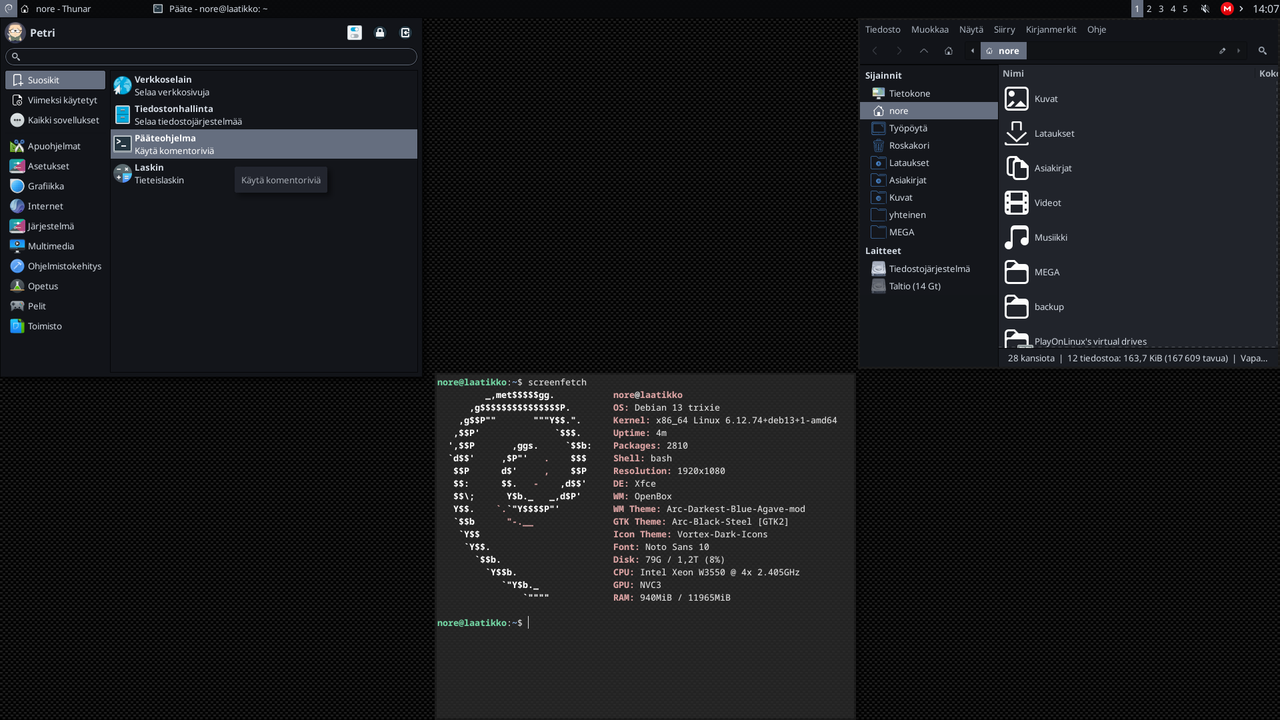This screenshot has width=1280, height=720.
Task: Click Thunar home toolbar button
Action: [948, 51]
